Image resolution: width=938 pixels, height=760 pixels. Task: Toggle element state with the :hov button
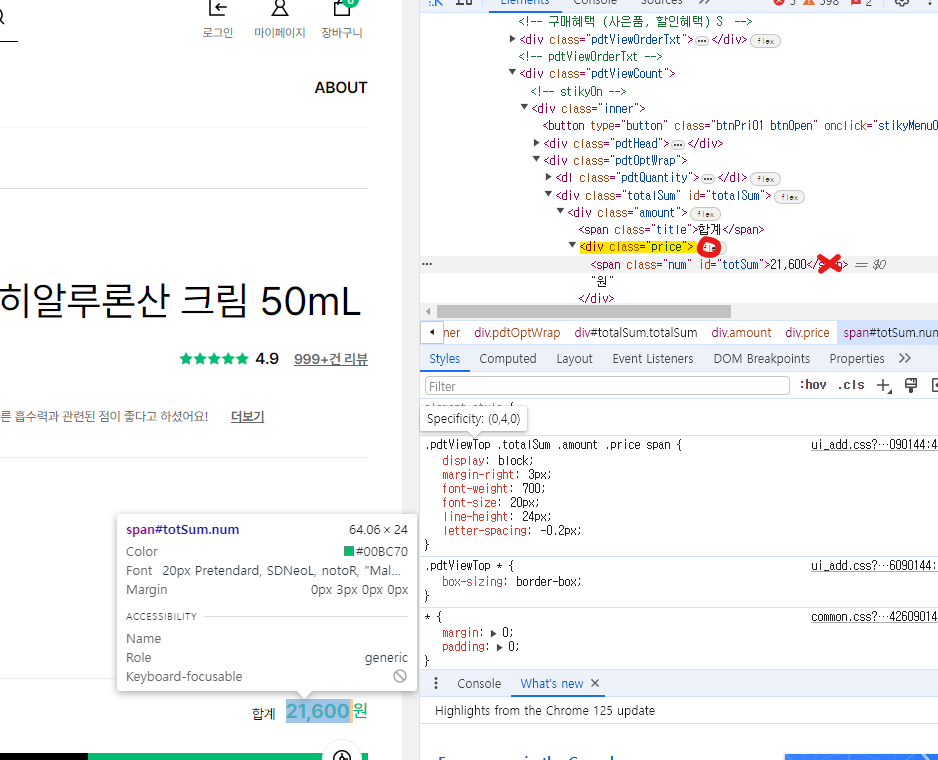click(x=813, y=384)
